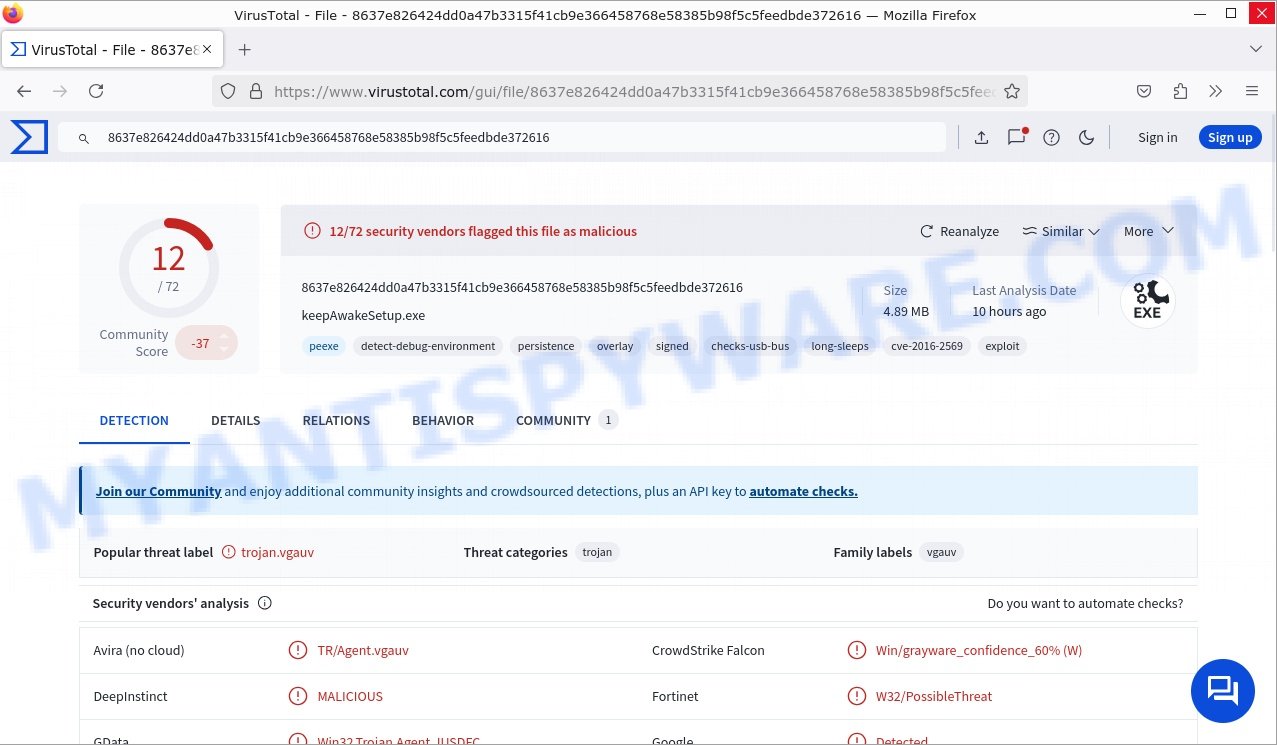This screenshot has height=745, width=1277.
Task: Click the EXE file type icon
Action: click(1147, 302)
